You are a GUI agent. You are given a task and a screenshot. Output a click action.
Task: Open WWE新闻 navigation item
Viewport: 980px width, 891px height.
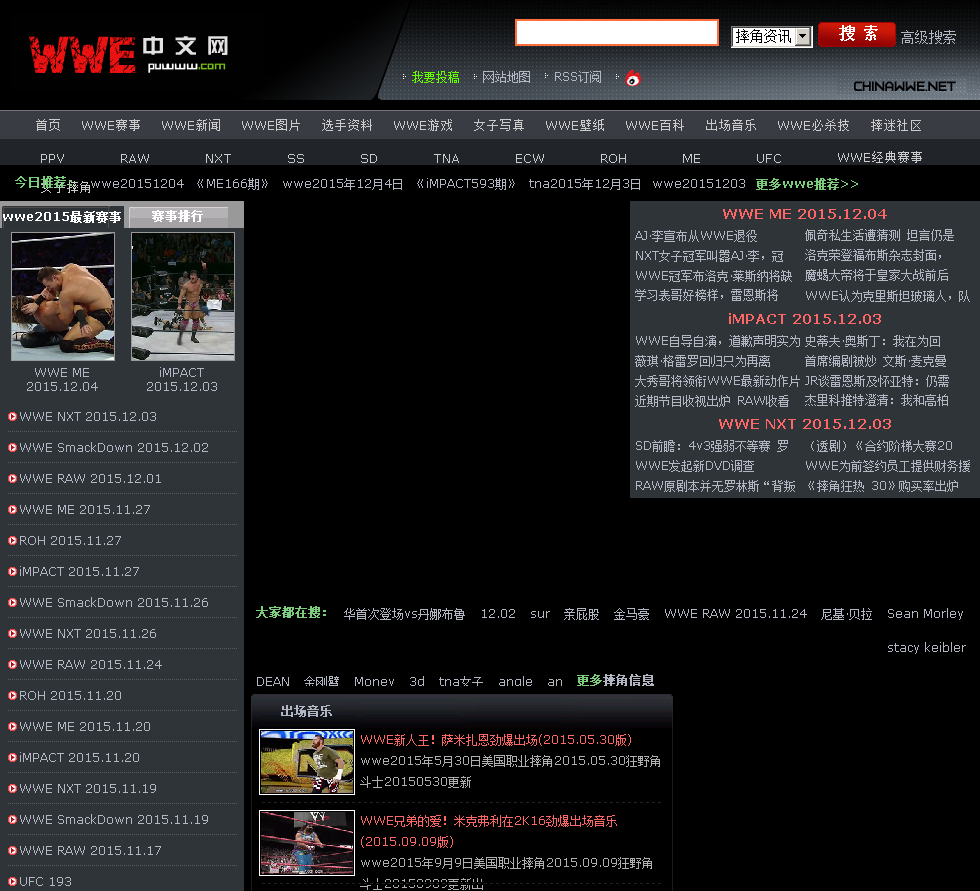click(191, 126)
